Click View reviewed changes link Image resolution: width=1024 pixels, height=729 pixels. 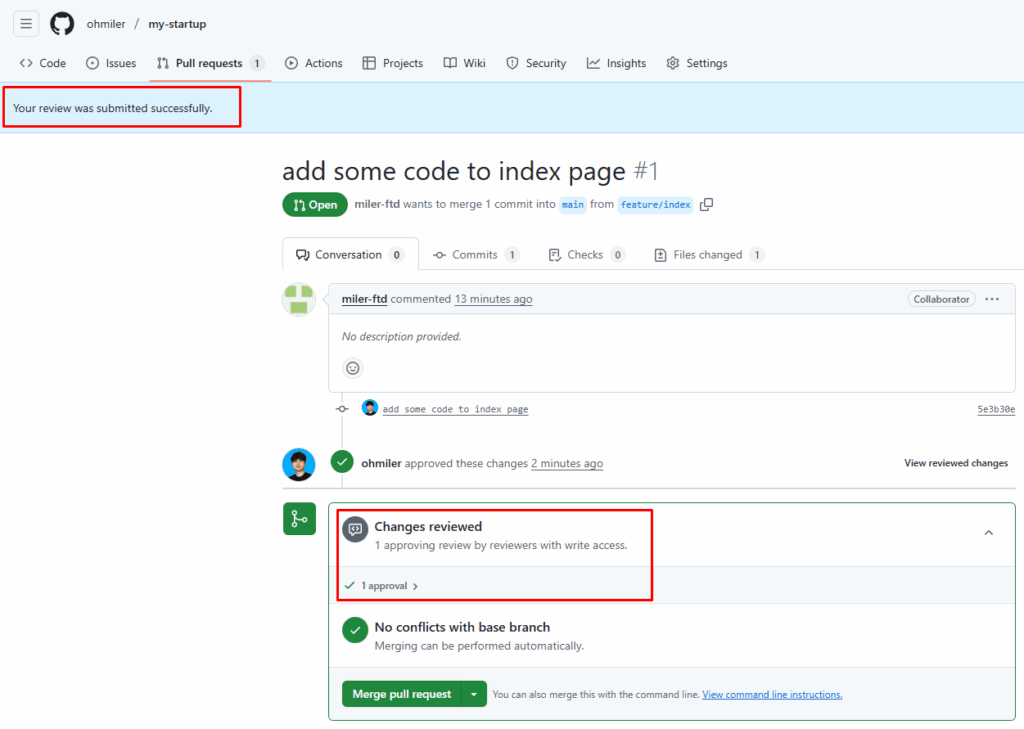pyautogui.click(x=955, y=464)
